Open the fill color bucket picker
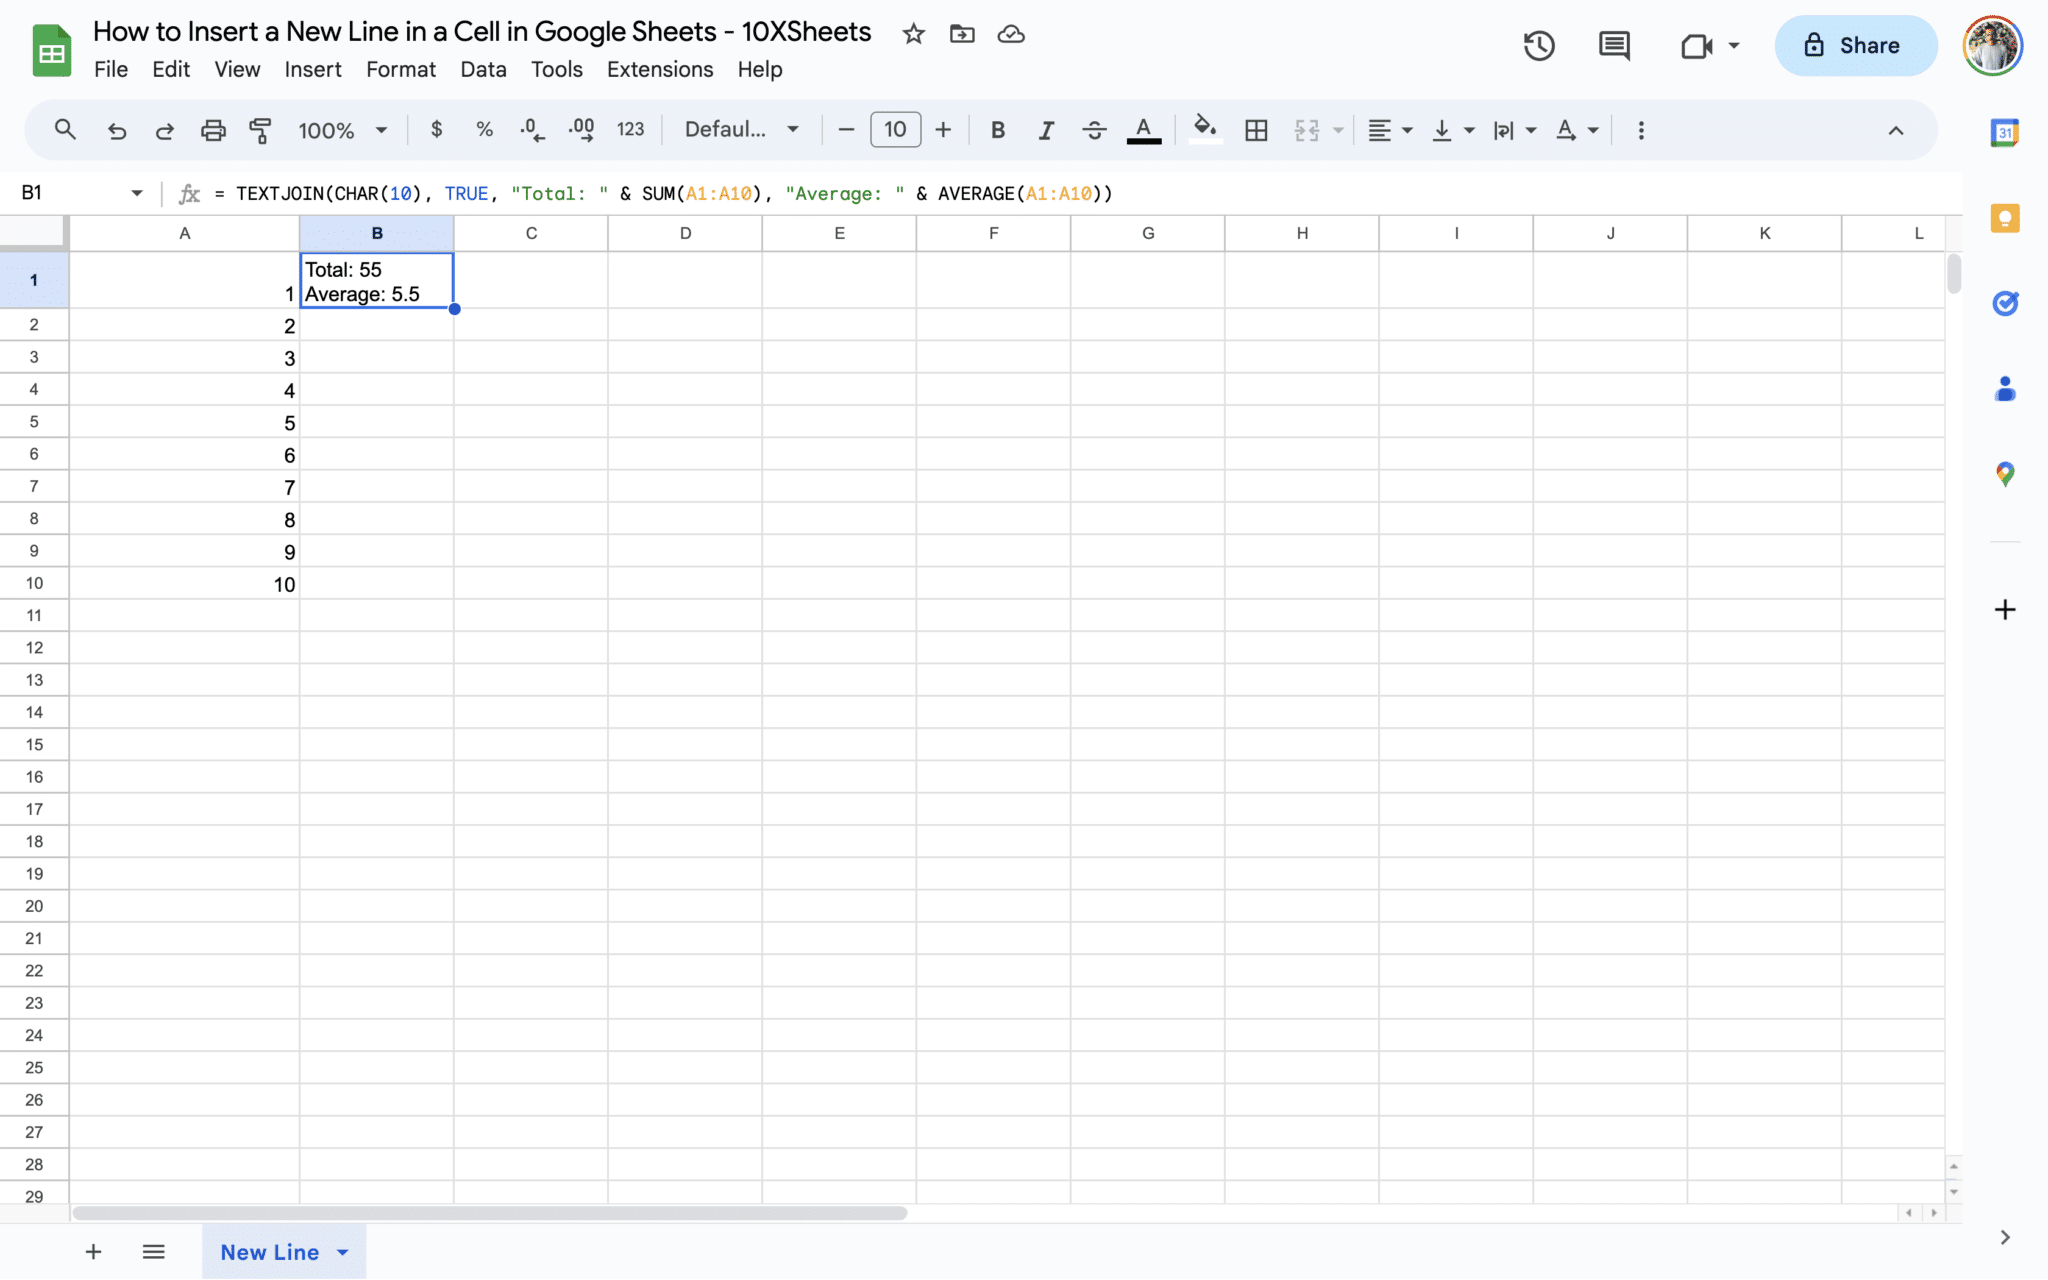 1205,129
